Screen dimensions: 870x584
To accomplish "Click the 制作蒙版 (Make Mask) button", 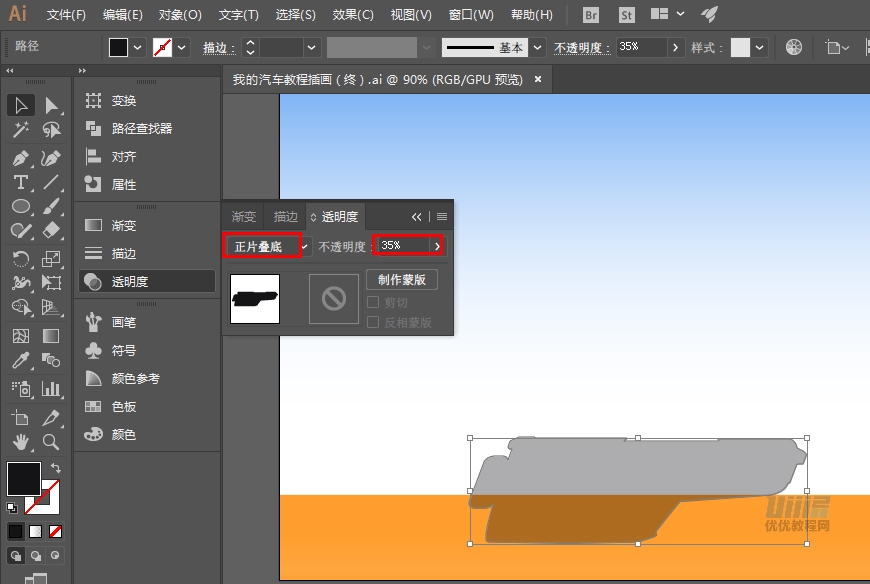I will tap(402, 280).
